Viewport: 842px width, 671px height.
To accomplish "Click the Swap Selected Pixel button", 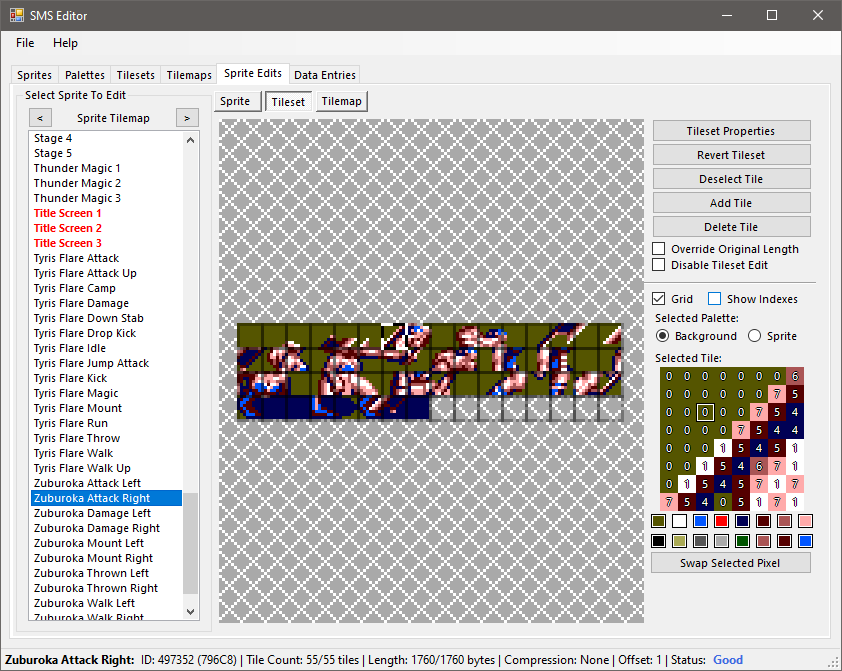I will click(730, 563).
